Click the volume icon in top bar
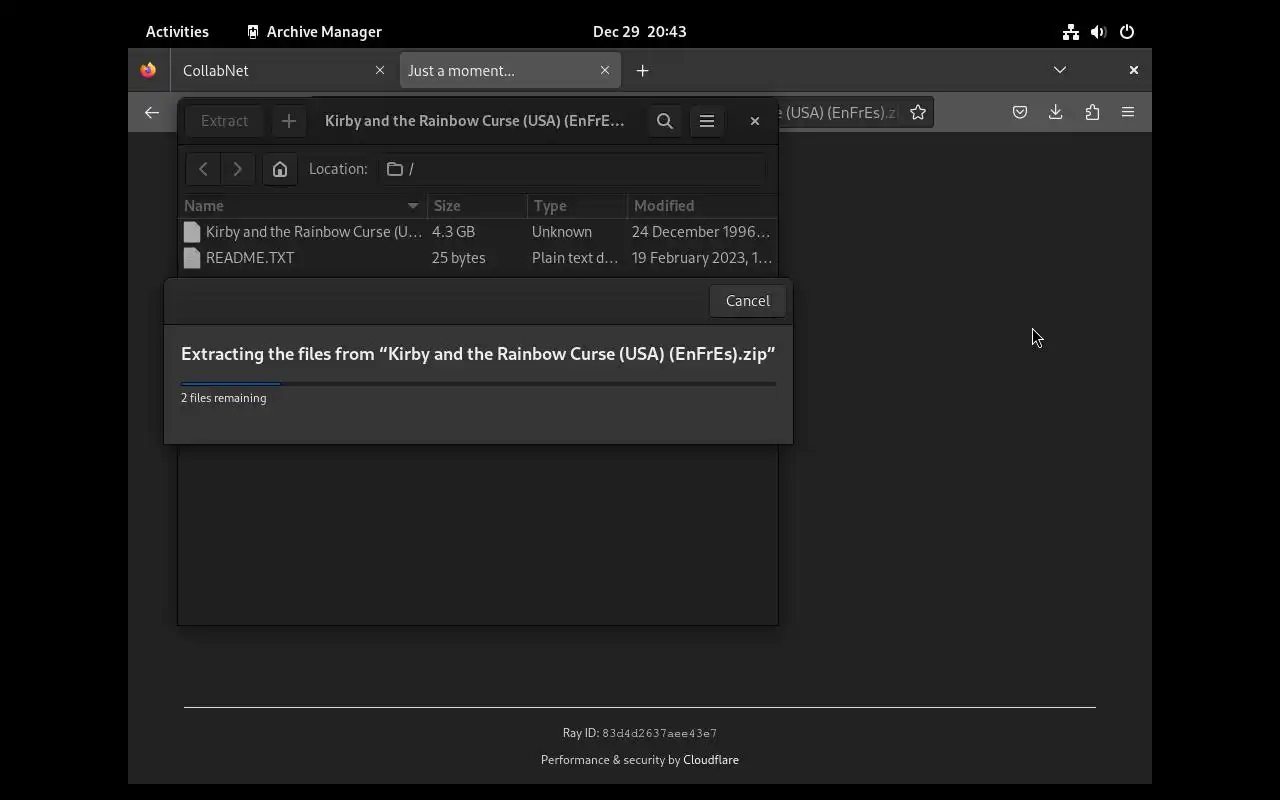 click(1099, 32)
